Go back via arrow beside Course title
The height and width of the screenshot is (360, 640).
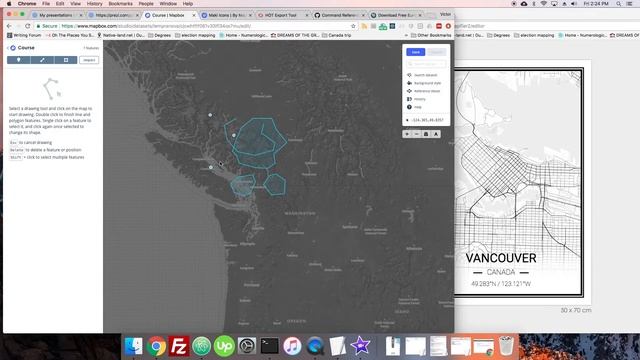coord(8,48)
